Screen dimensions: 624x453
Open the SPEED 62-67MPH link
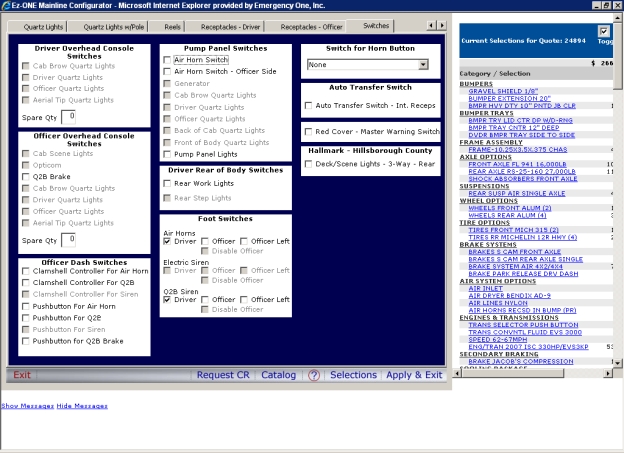[x=497, y=339]
